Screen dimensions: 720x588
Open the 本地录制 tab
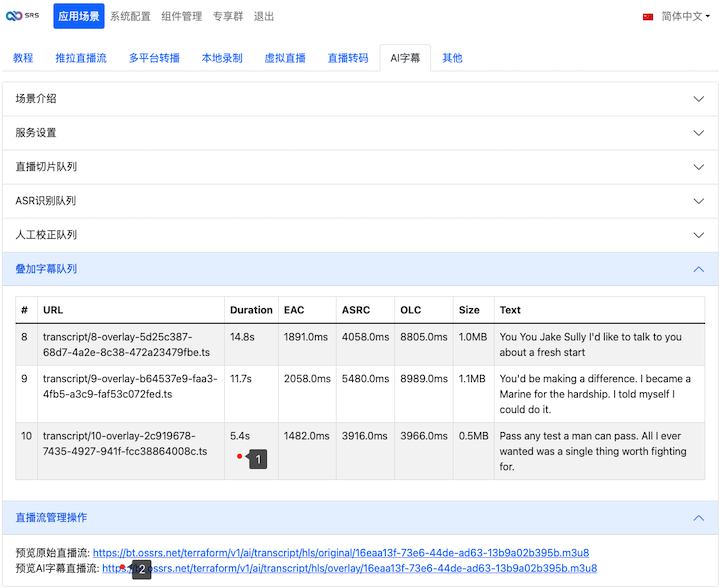(x=222, y=58)
